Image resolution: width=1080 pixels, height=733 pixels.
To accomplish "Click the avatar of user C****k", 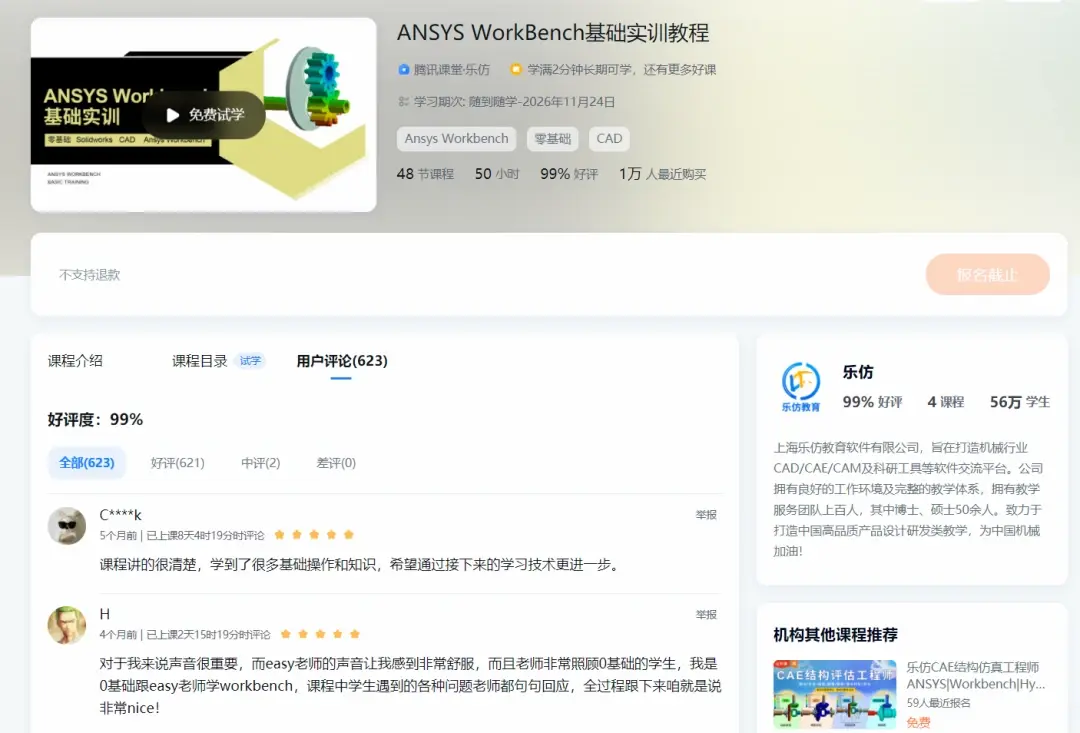I will [x=67, y=526].
